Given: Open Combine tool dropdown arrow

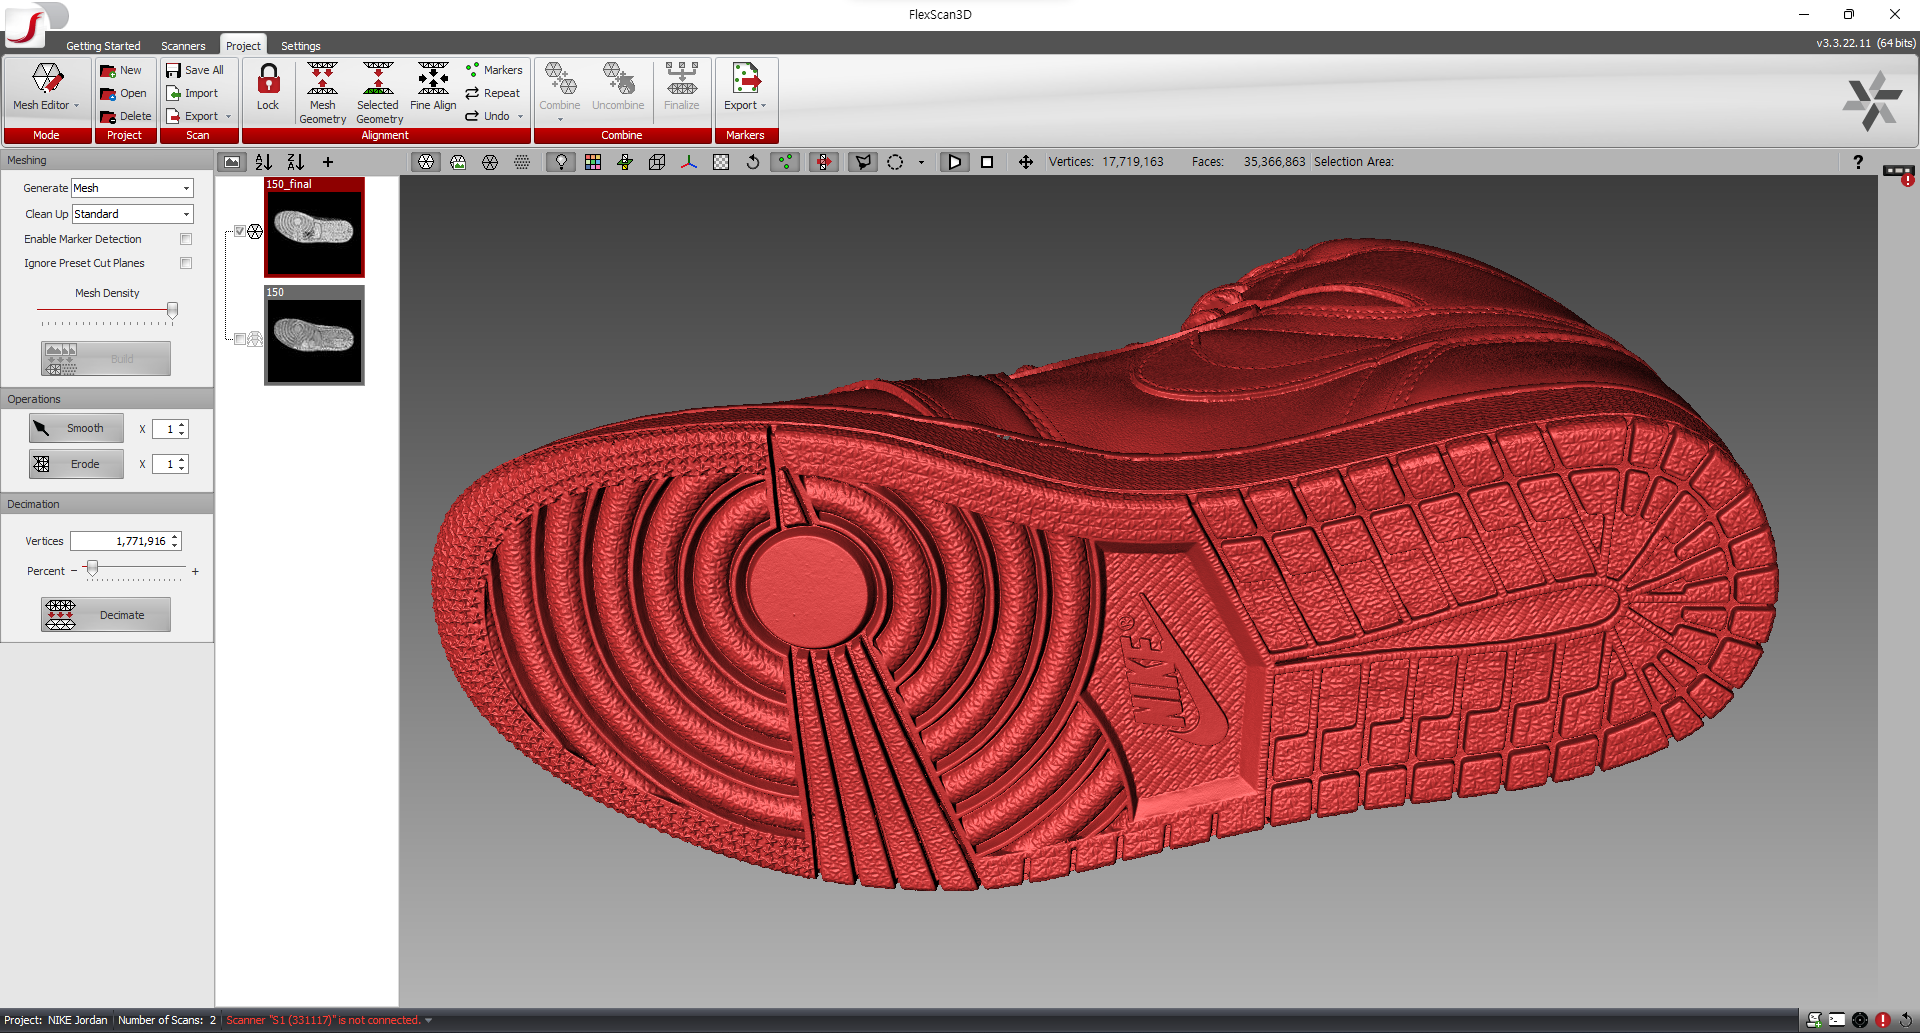Looking at the screenshot, I should tap(560, 120).
